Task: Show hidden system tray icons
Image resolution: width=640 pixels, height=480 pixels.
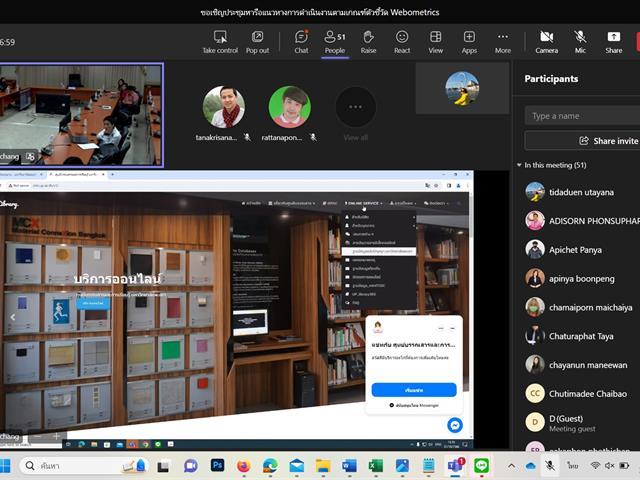Action: pos(511,465)
